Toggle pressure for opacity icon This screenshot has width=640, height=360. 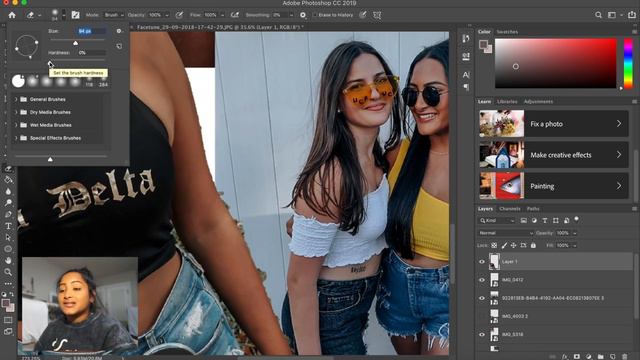click(x=179, y=15)
